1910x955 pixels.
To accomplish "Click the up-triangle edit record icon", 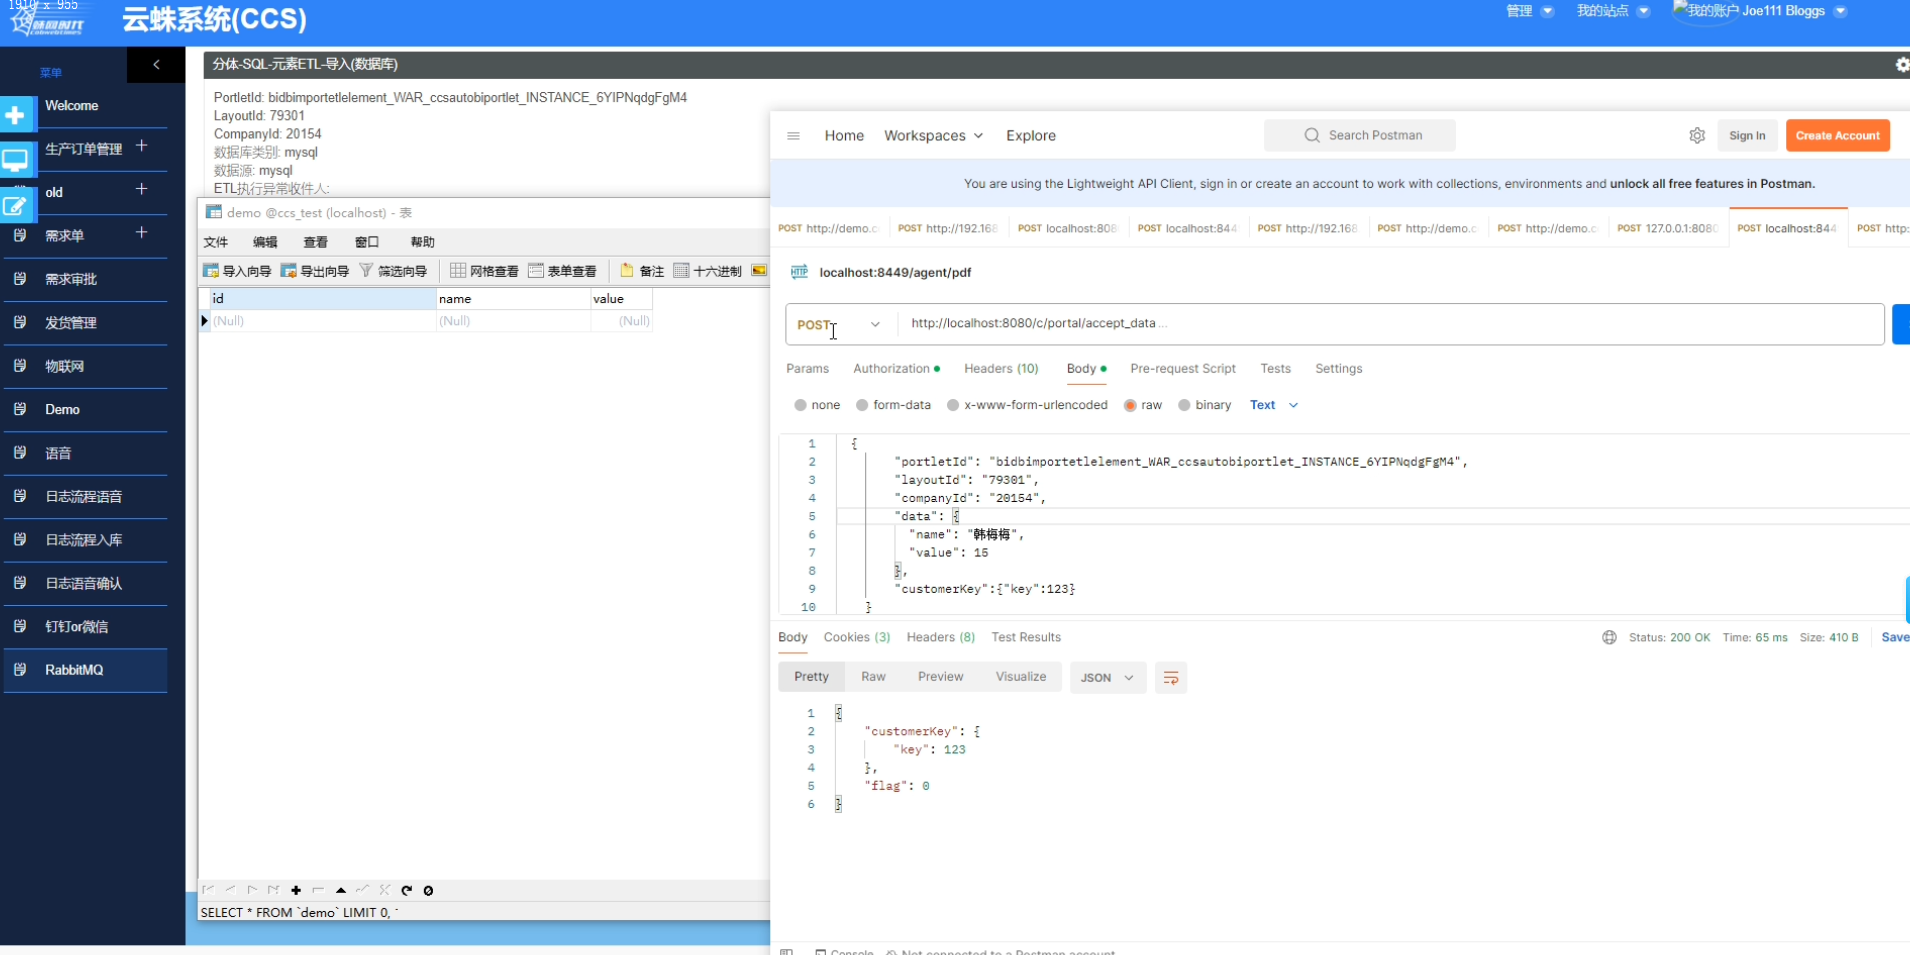I will pos(341,890).
